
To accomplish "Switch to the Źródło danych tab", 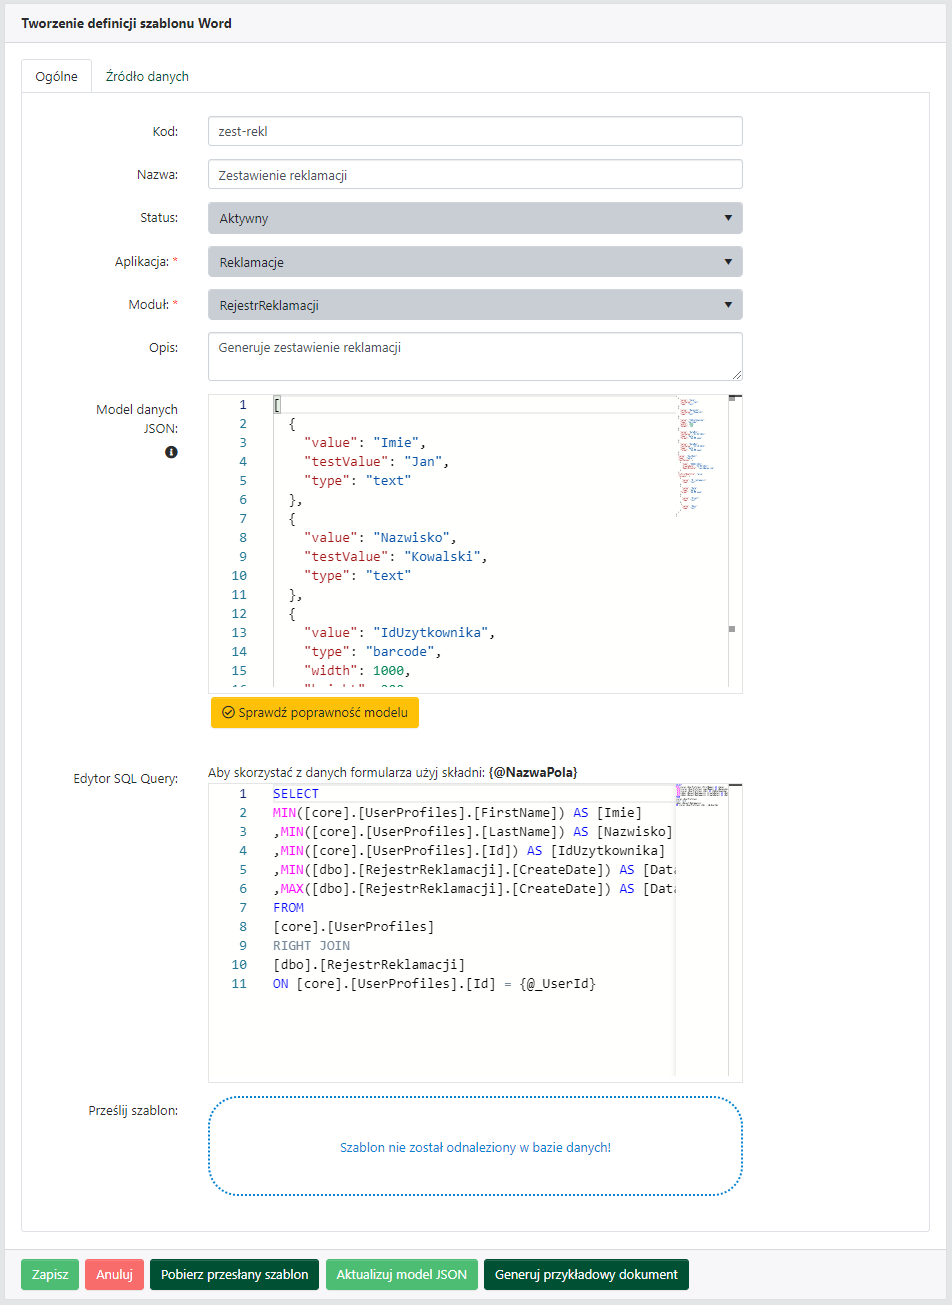I will [x=147, y=76].
